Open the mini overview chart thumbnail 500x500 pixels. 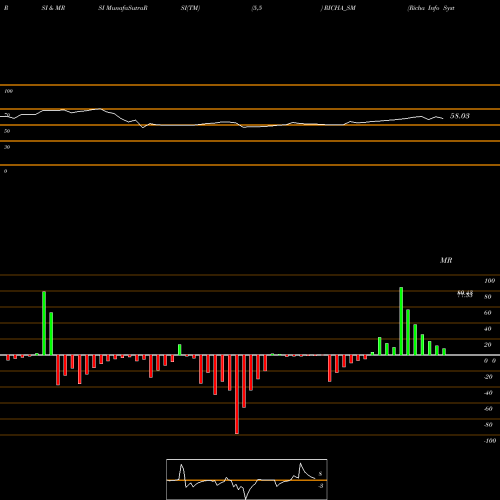(247, 479)
